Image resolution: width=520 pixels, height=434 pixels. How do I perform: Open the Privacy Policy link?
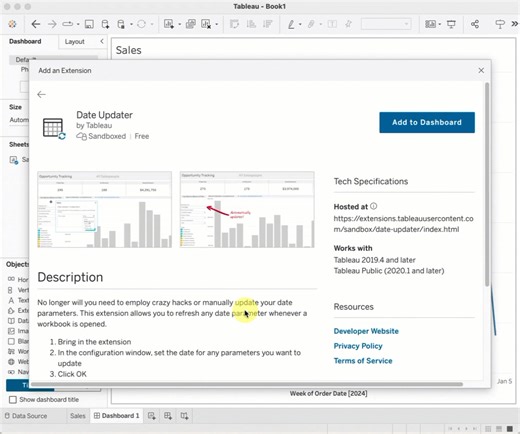(358, 346)
